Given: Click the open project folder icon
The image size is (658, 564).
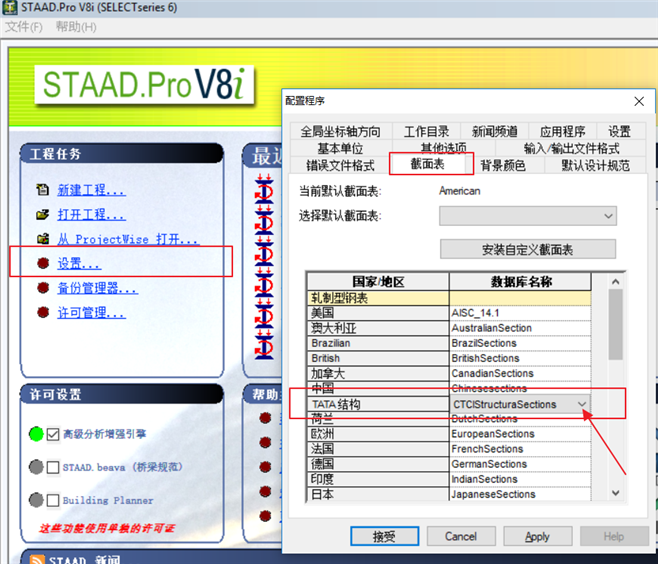Looking at the screenshot, I should point(42,214).
